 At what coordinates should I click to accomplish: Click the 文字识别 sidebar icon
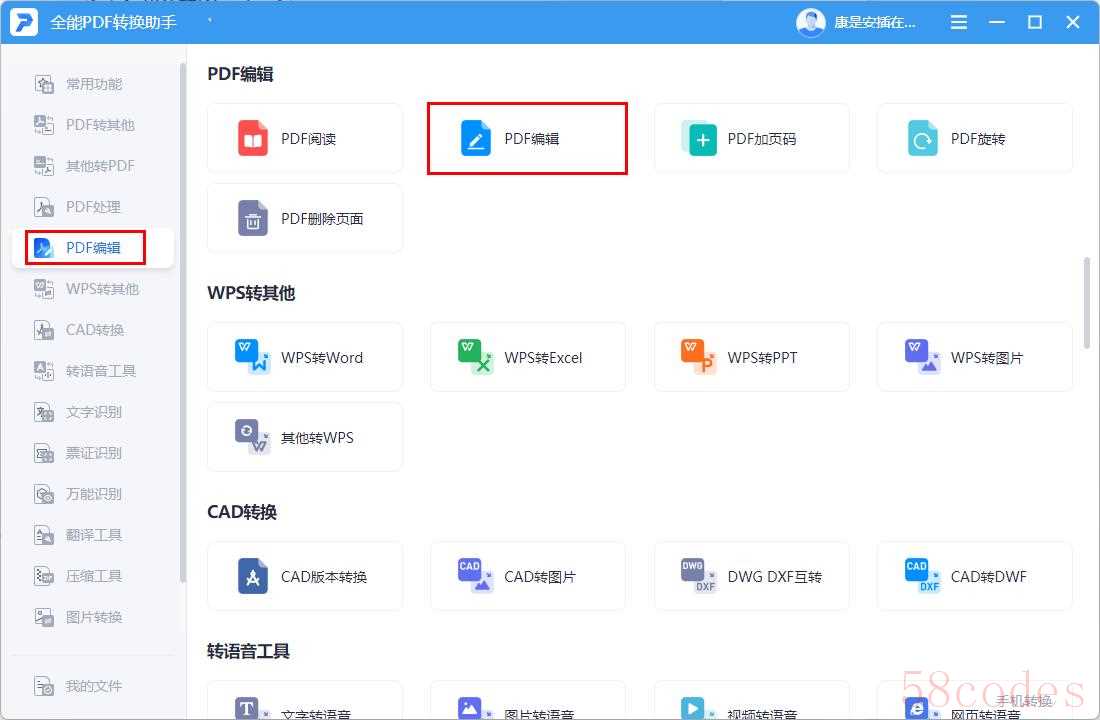click(x=43, y=412)
